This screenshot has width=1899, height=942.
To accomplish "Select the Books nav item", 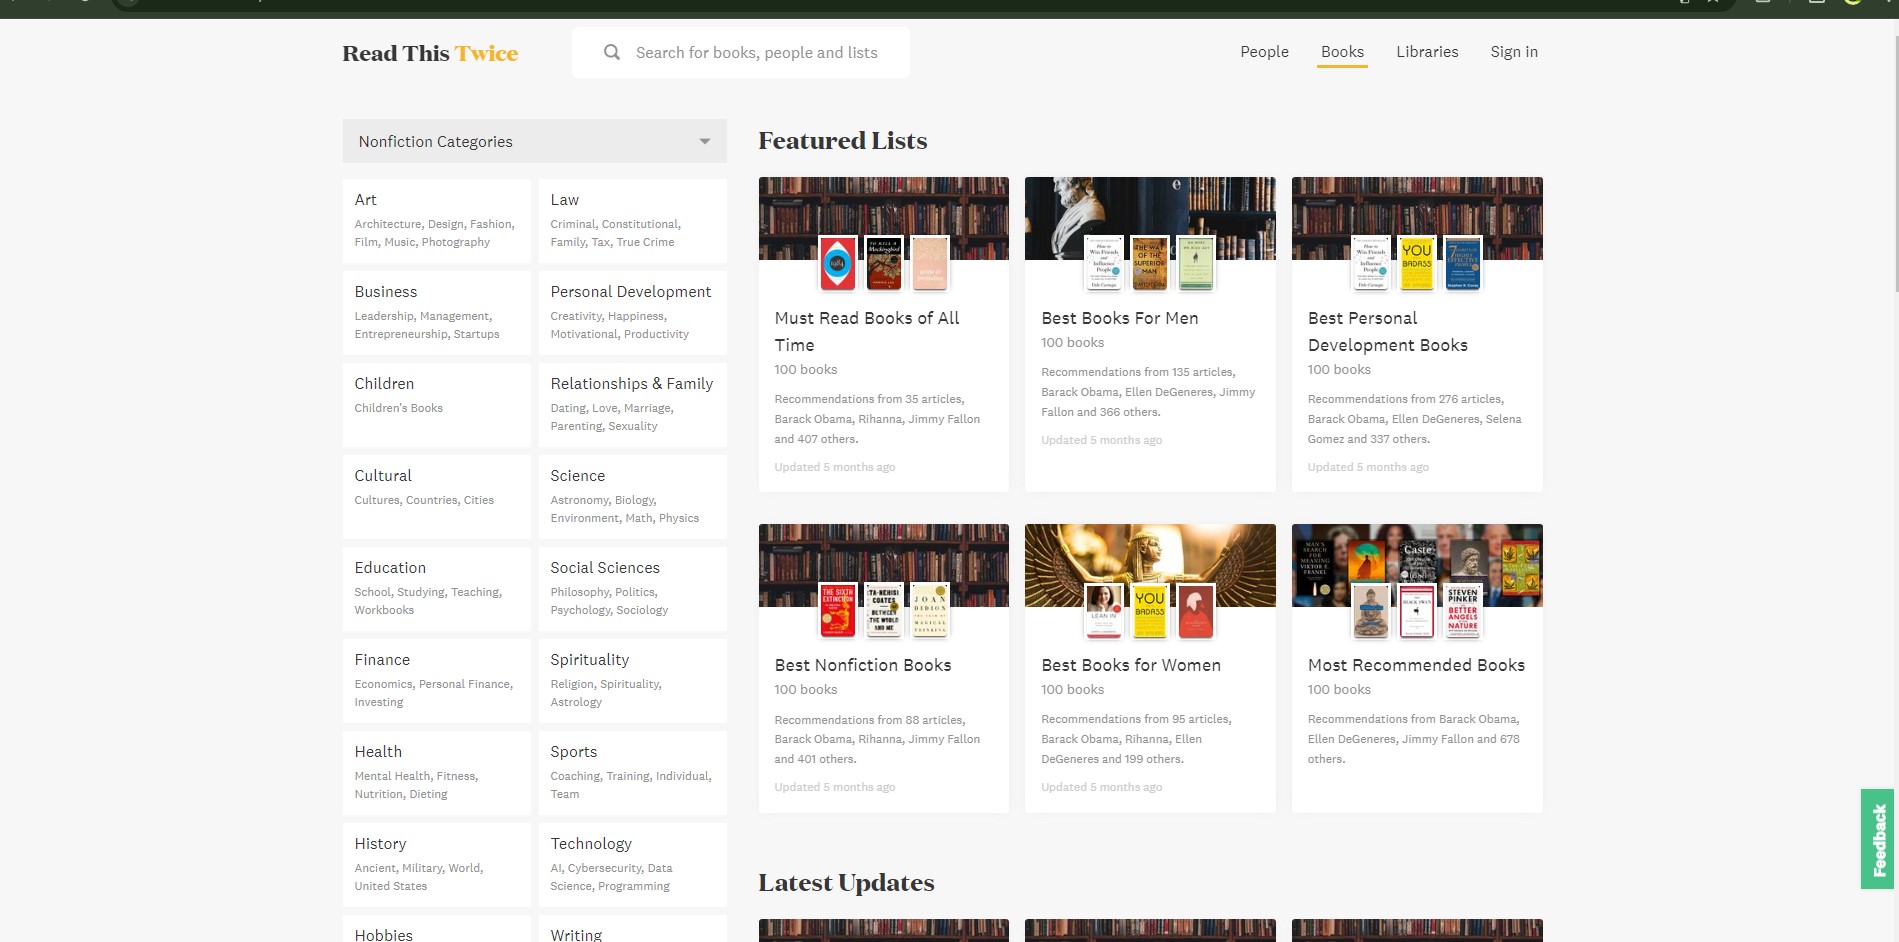I will [1342, 52].
